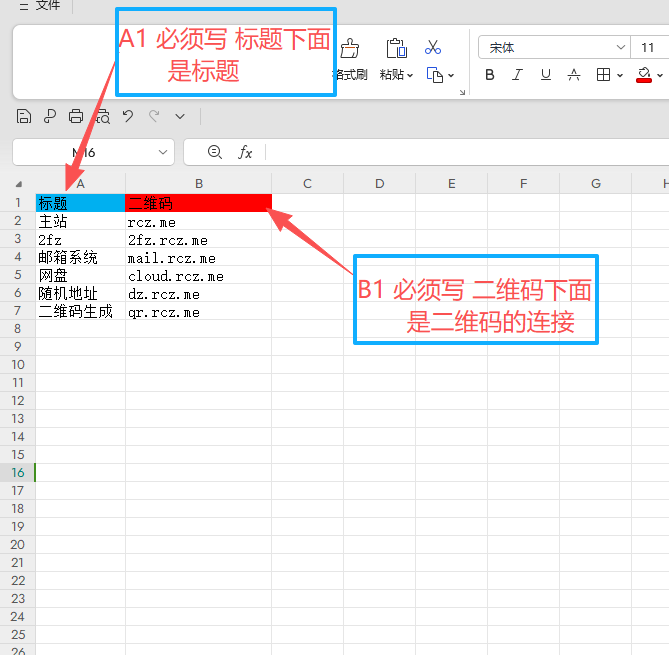Toggle Bold formatting
The width and height of the screenshot is (669, 655).
click(x=490, y=75)
